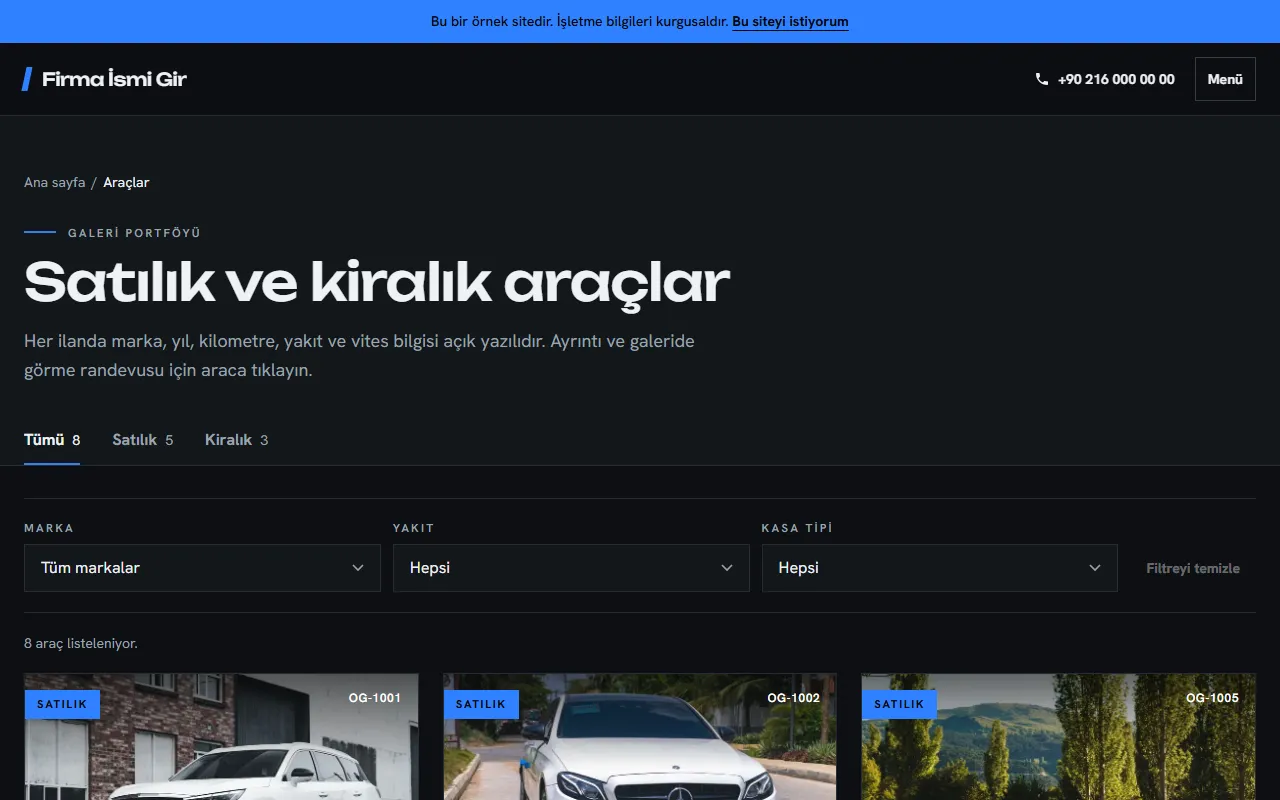
Task: Open the OG-1005 vehicle card photo
Action: click(x=1058, y=737)
